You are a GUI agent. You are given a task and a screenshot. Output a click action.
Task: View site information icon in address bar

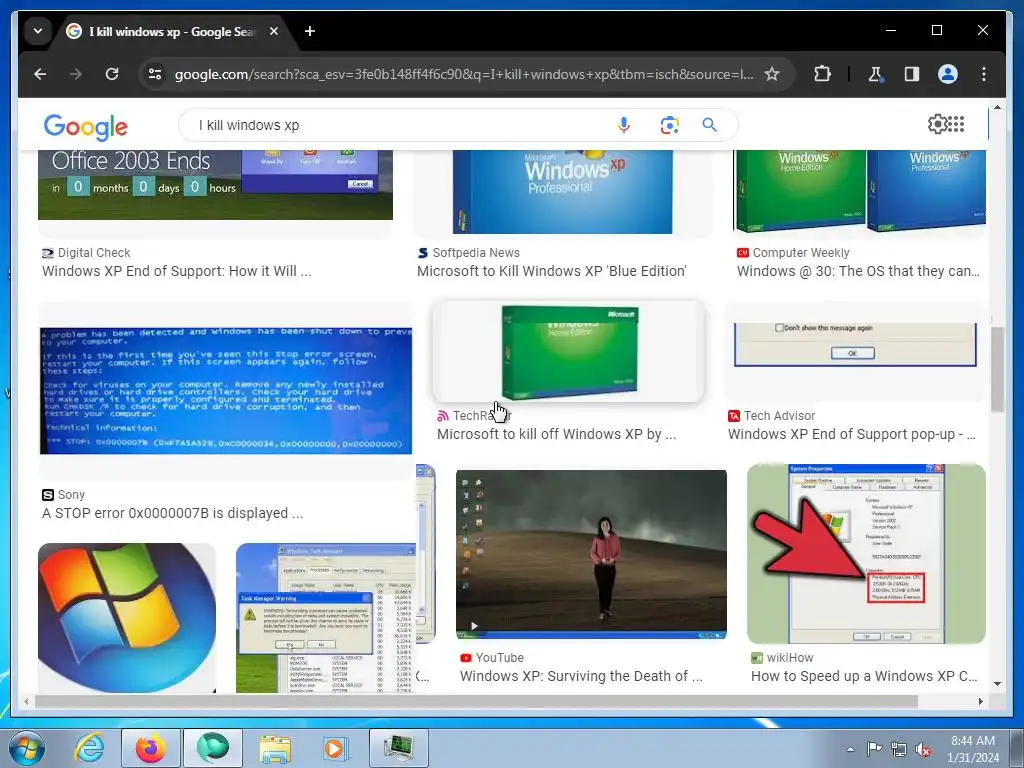[155, 74]
